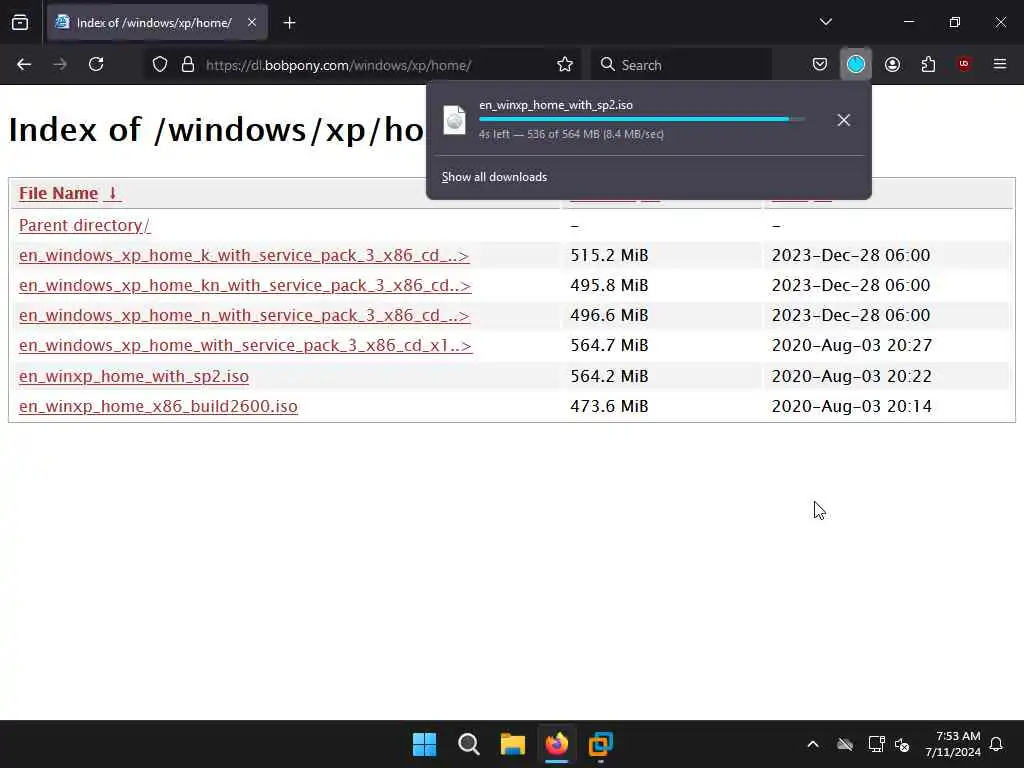Show hidden system tray icons
Screen dimensions: 1024x768
click(x=813, y=744)
